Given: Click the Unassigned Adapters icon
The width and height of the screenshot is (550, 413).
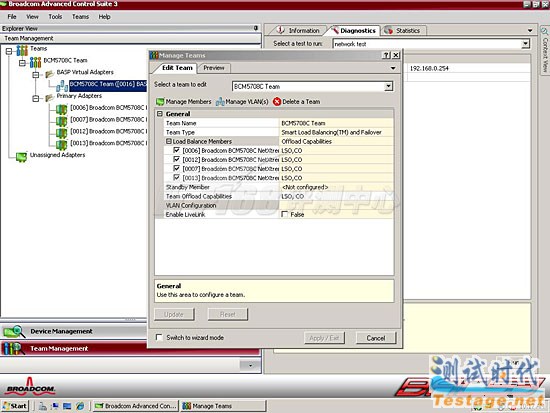Looking at the screenshot, I should tap(21, 157).
